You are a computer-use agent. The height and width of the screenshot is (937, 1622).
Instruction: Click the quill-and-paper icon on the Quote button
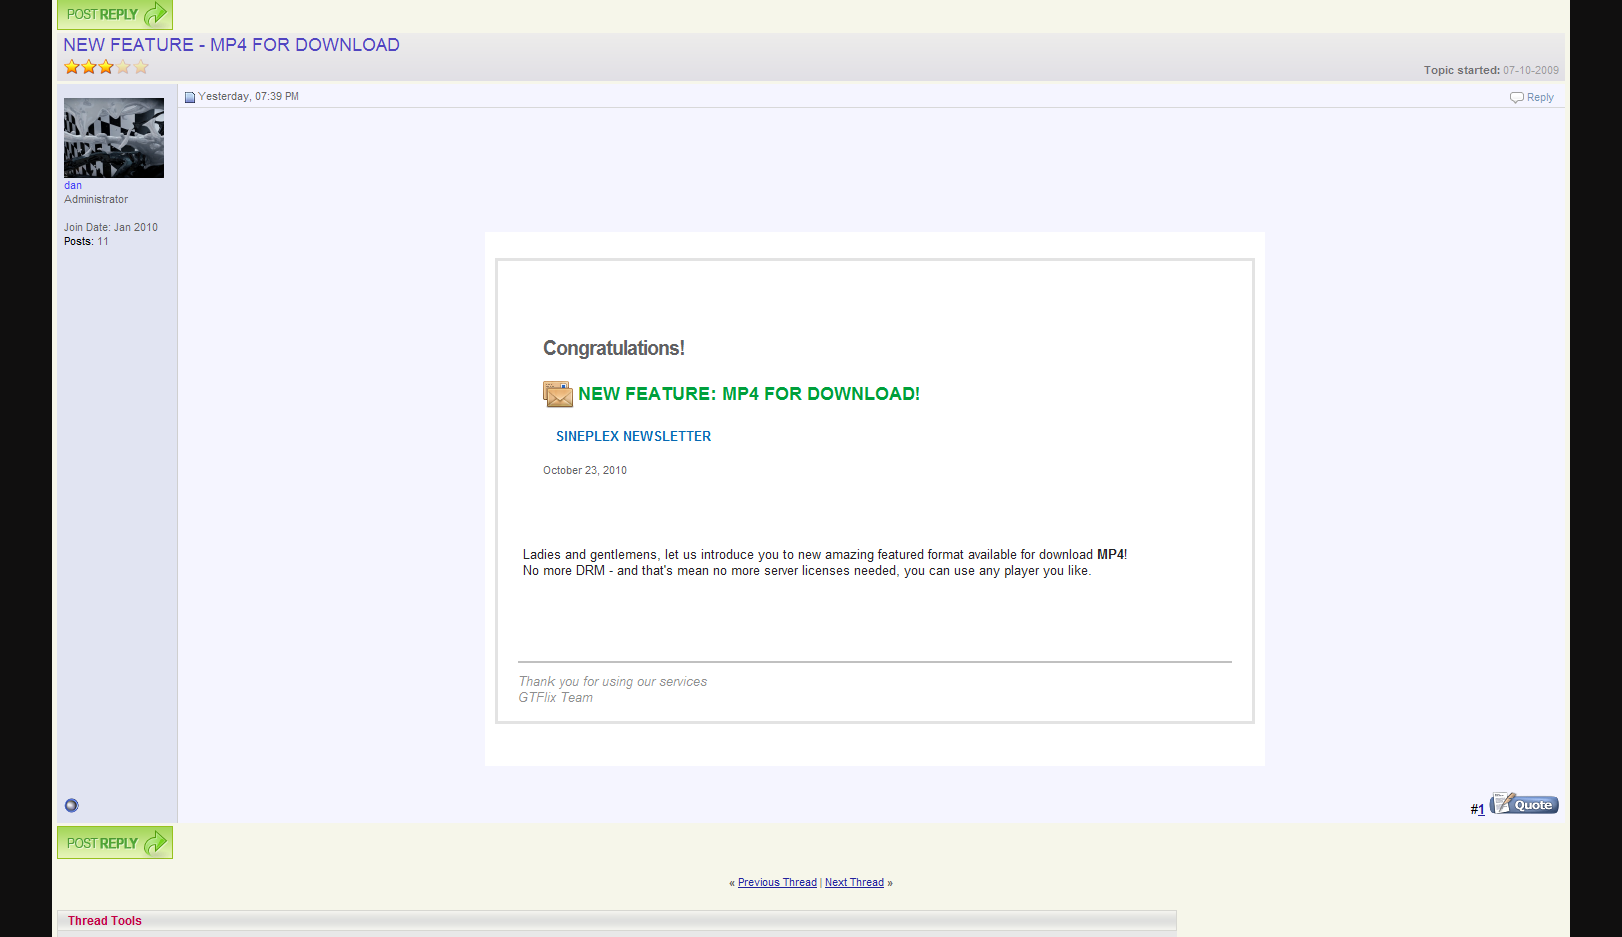[1501, 803]
